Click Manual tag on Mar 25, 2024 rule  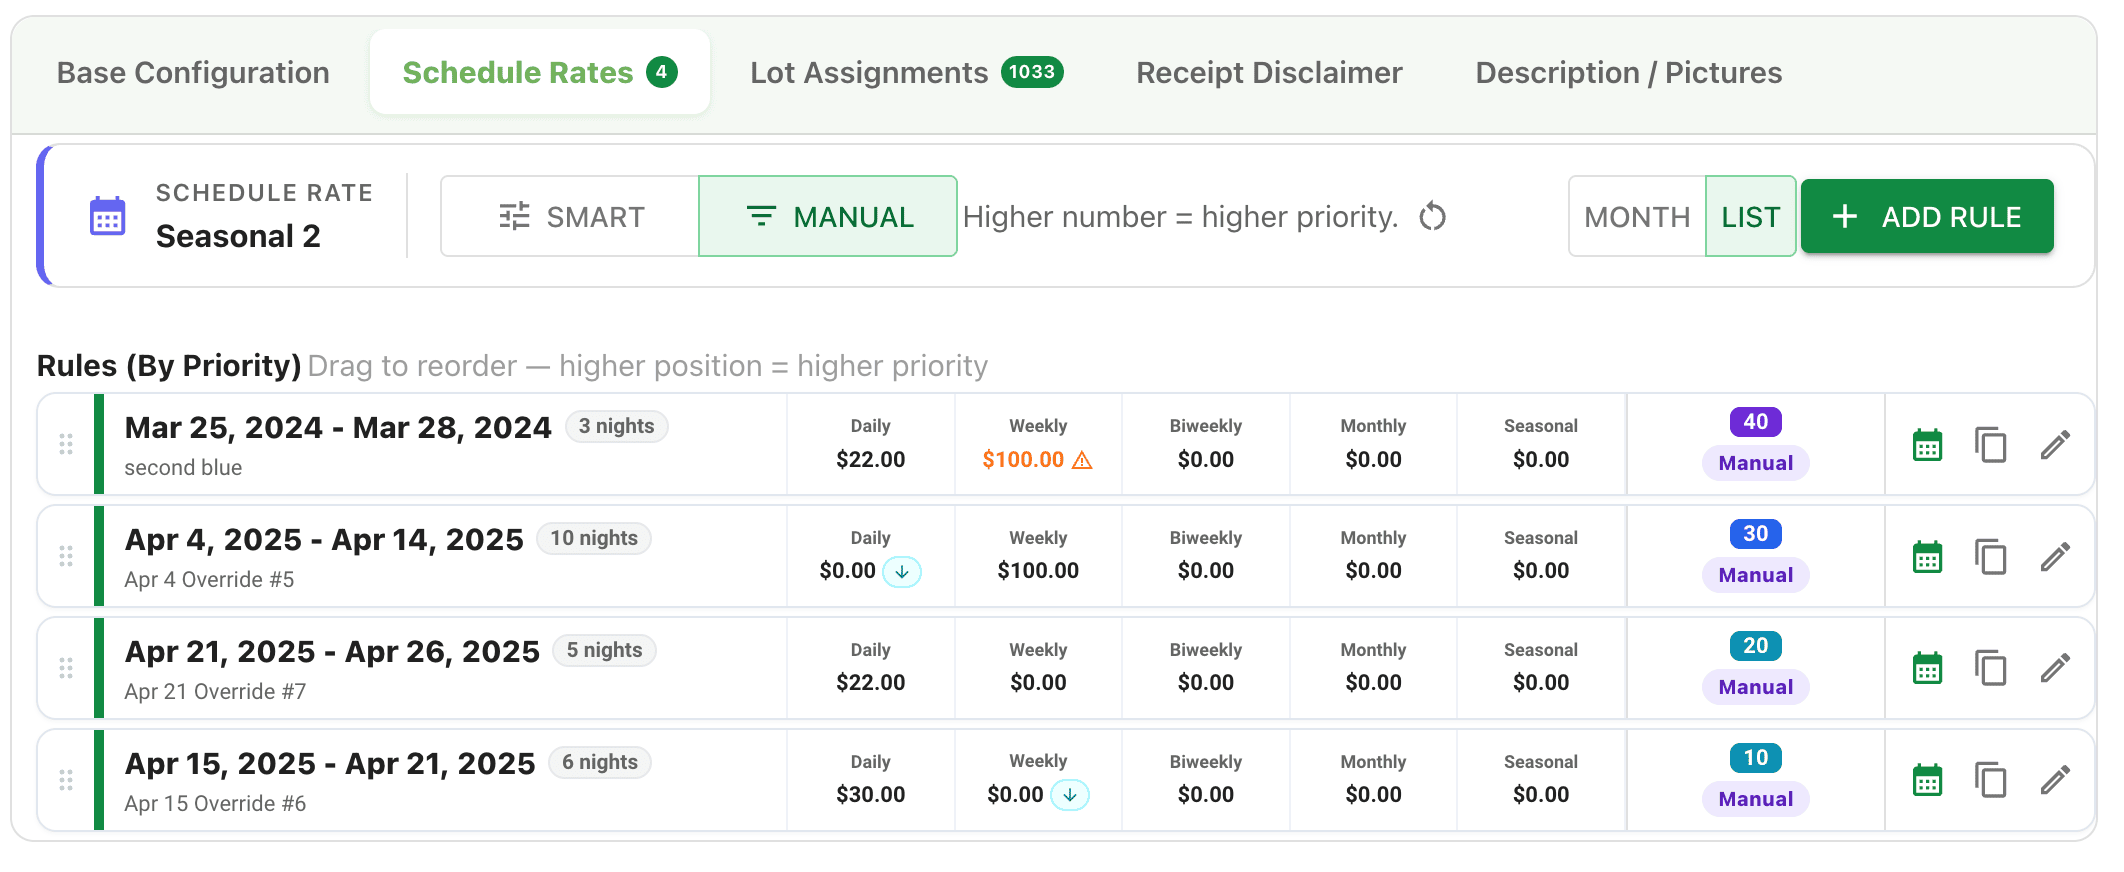pos(1756,463)
